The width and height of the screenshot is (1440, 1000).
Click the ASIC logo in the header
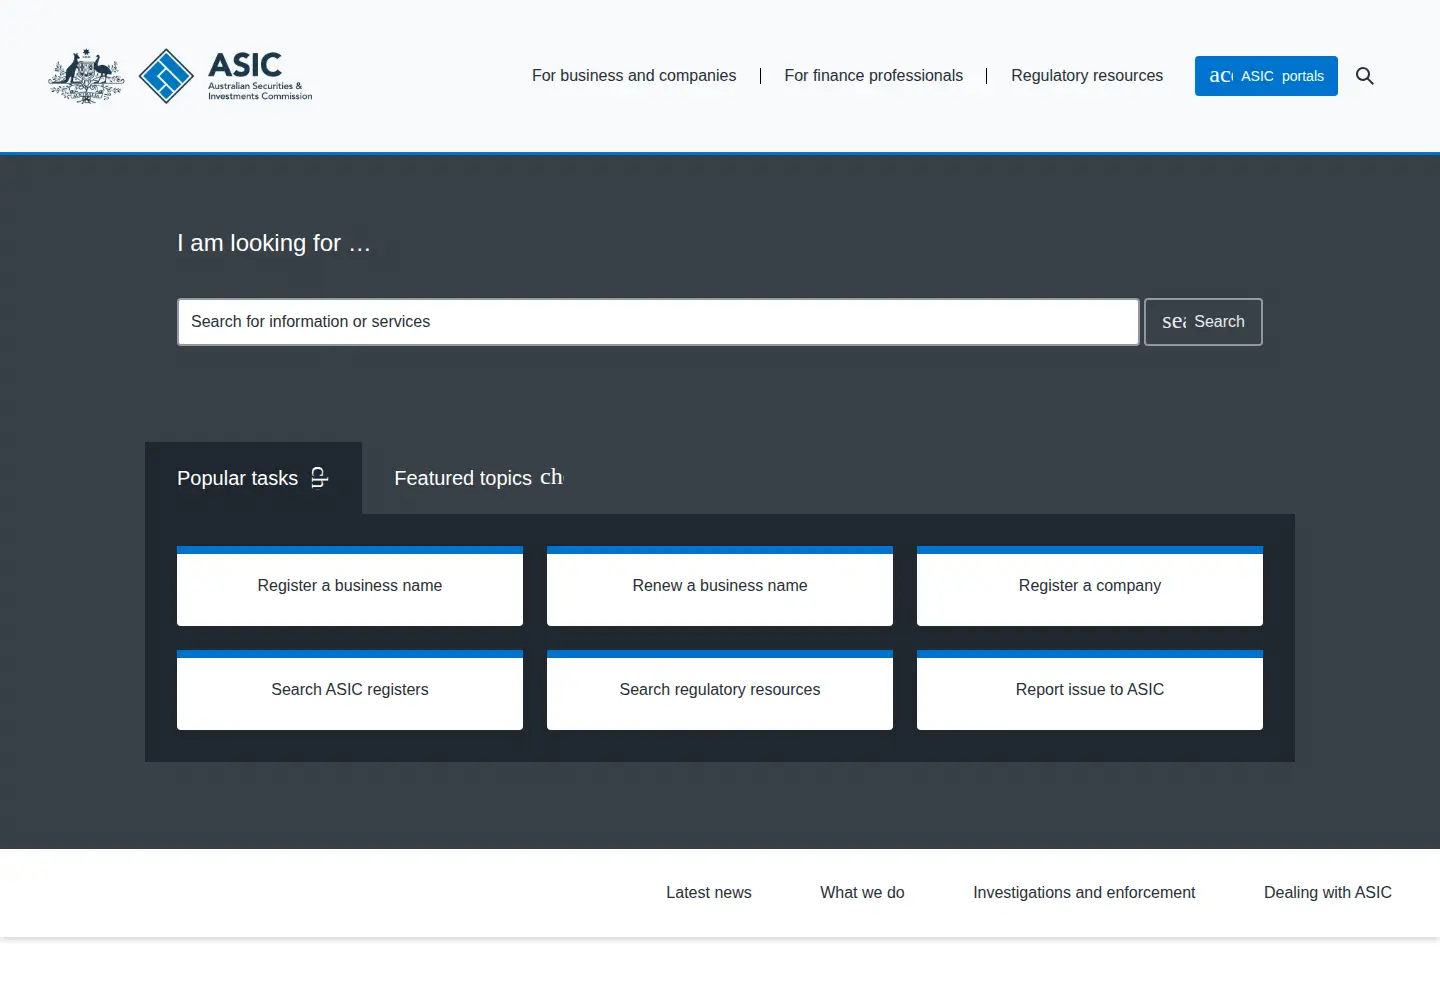[x=225, y=76]
